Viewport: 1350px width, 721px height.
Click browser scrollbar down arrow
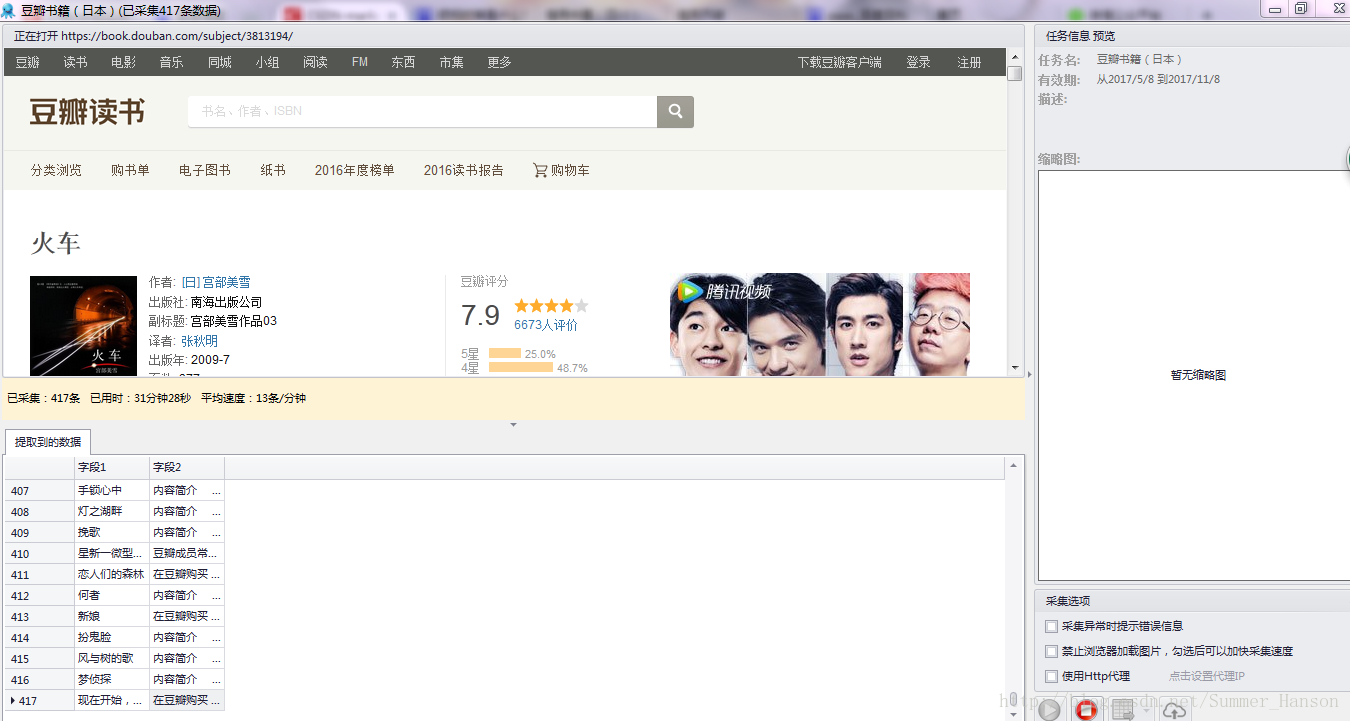(1015, 368)
